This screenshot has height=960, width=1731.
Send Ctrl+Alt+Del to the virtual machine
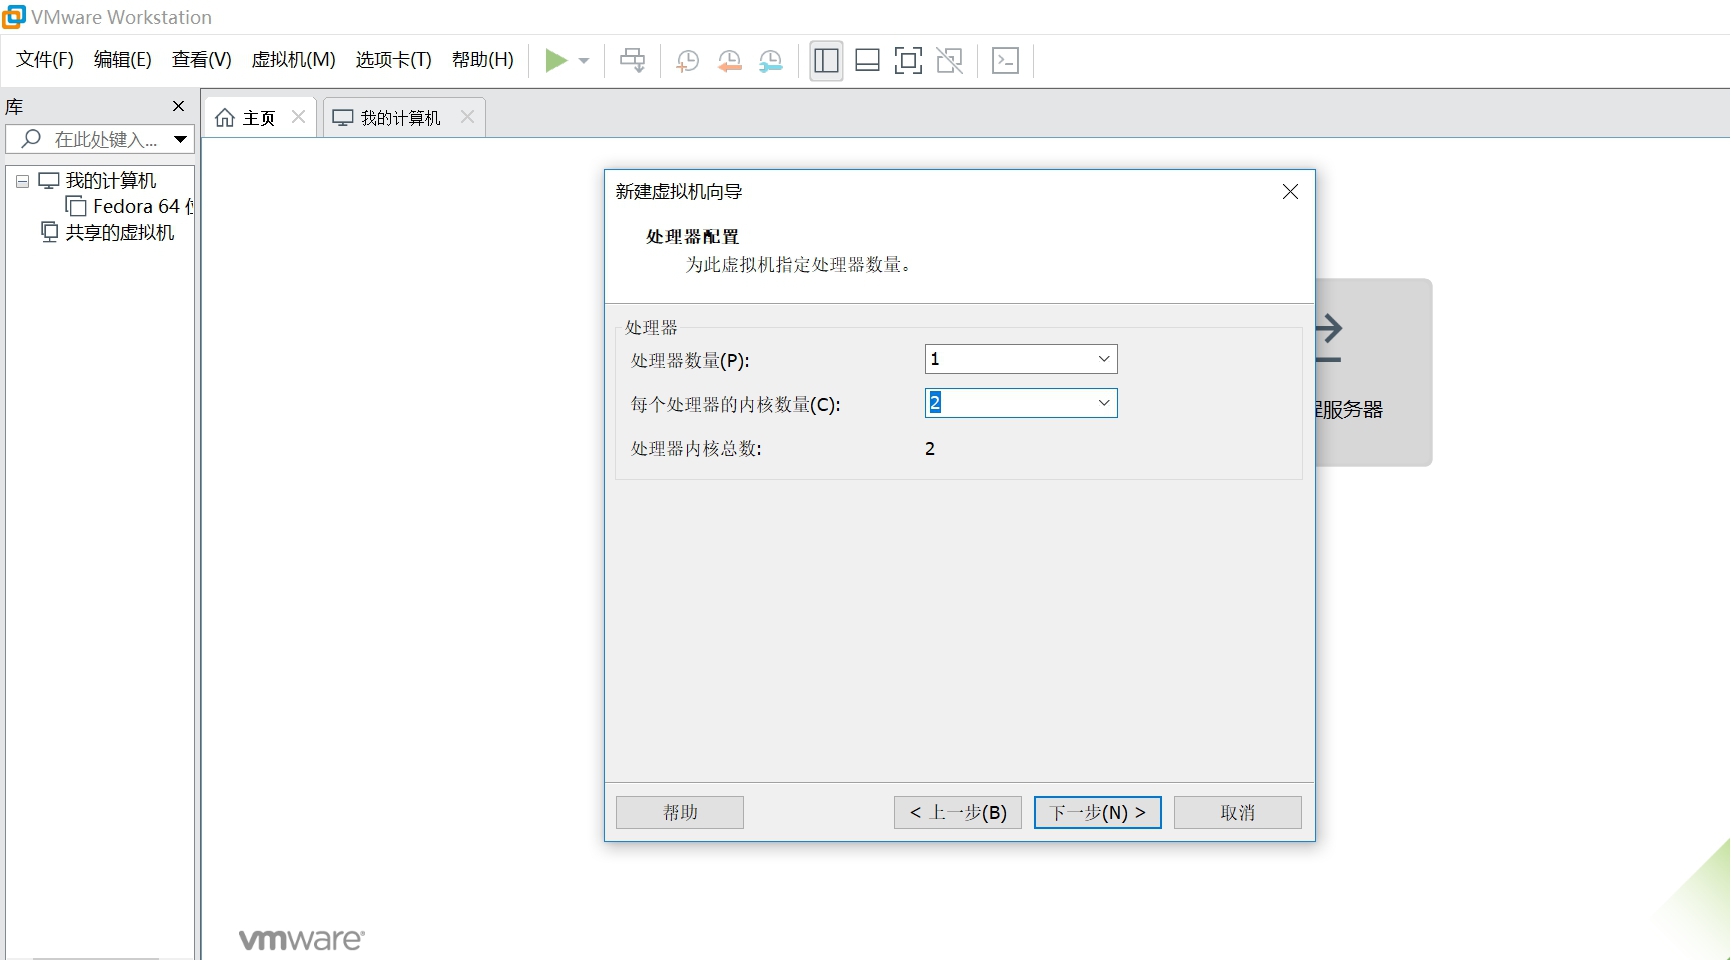[x=631, y=60]
